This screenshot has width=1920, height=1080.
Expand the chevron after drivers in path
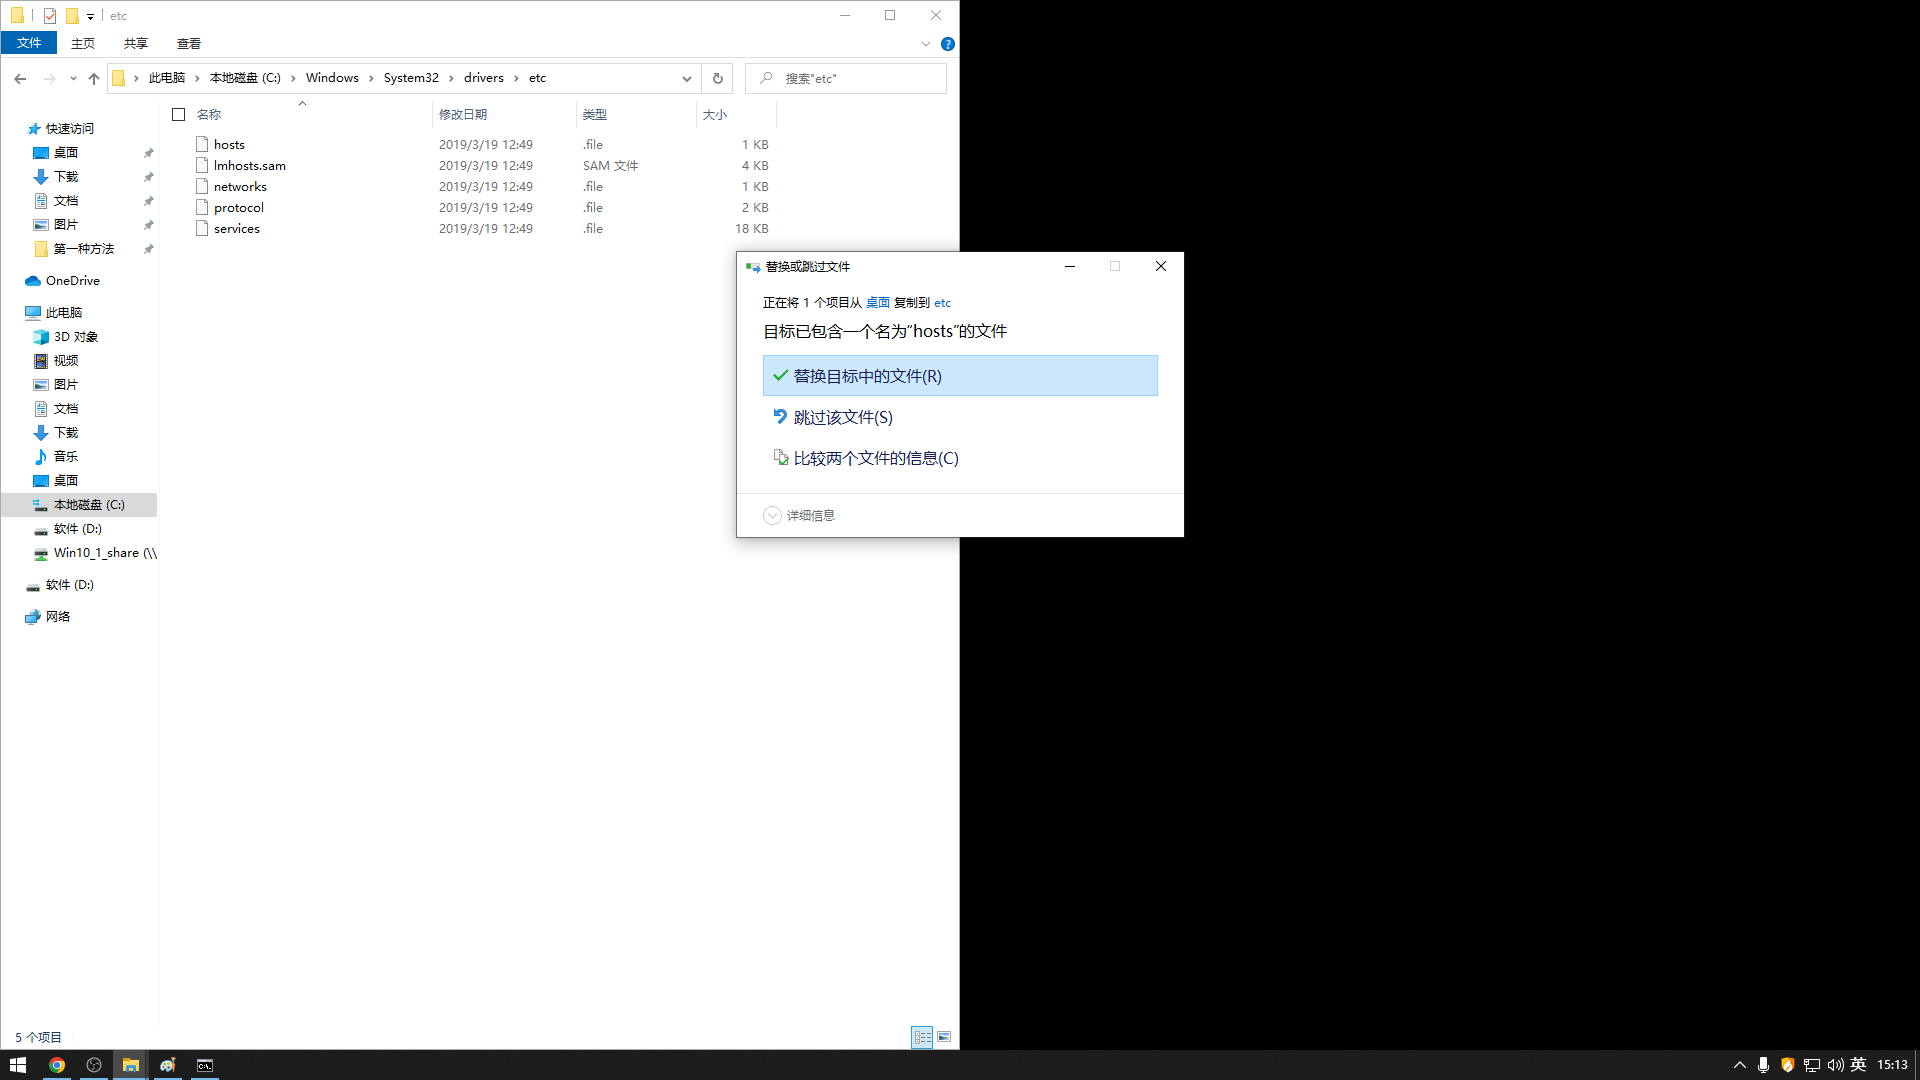pyautogui.click(x=516, y=78)
